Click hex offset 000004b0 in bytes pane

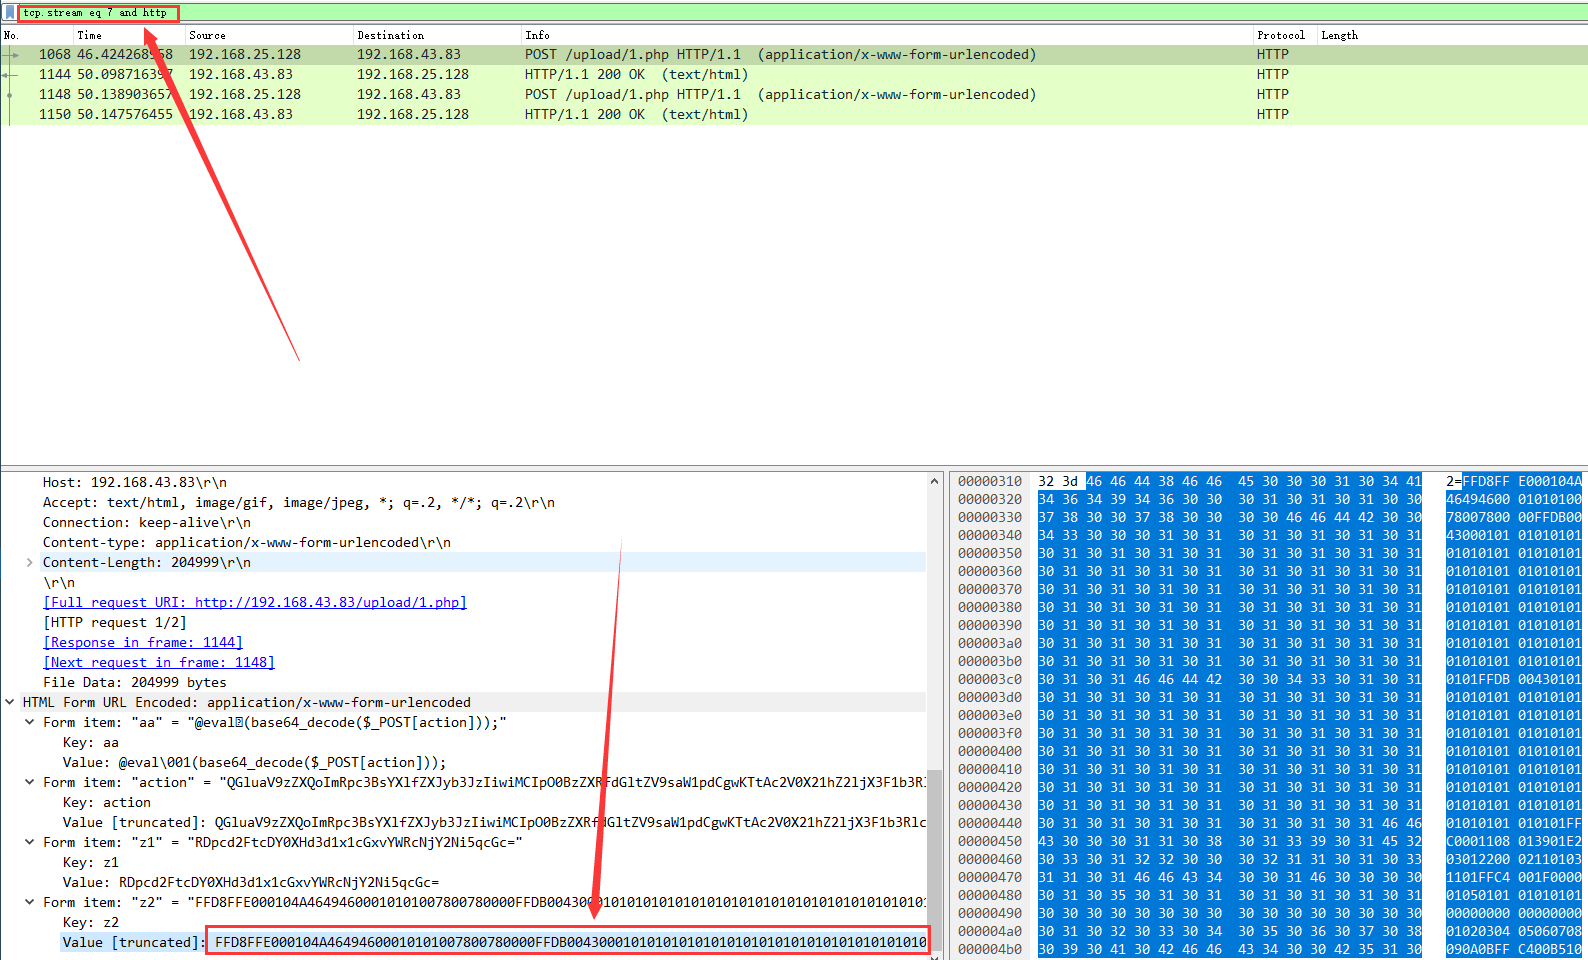point(990,950)
